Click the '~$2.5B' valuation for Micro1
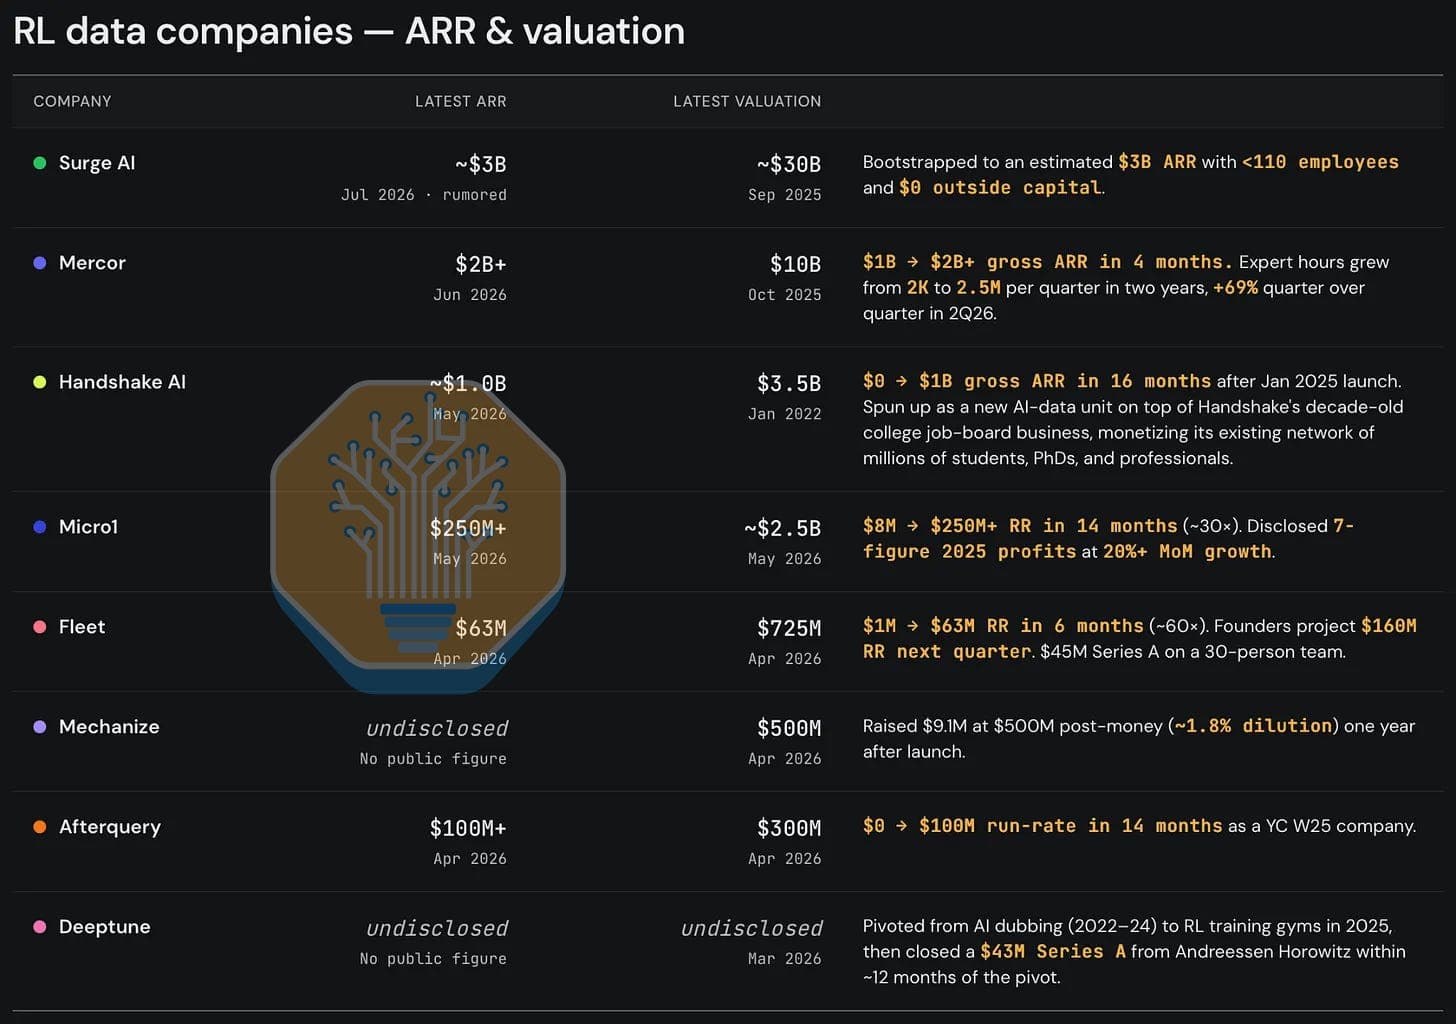 [783, 528]
